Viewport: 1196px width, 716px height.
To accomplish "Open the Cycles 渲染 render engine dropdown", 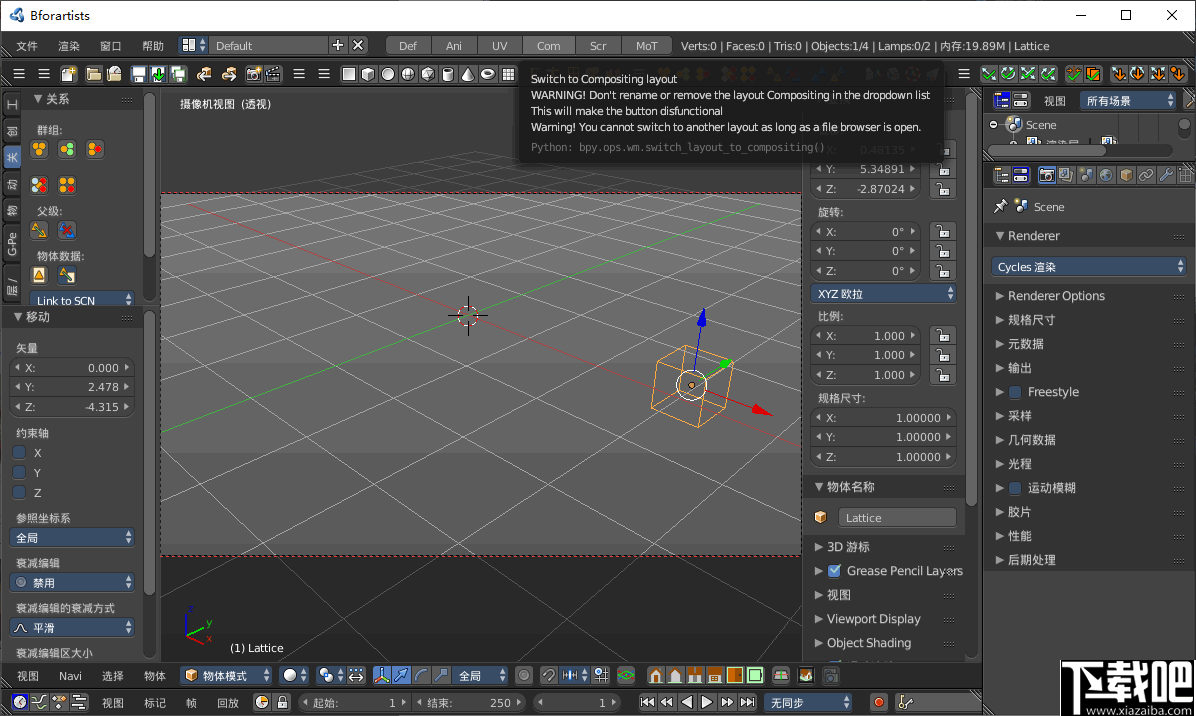I will click(1088, 266).
